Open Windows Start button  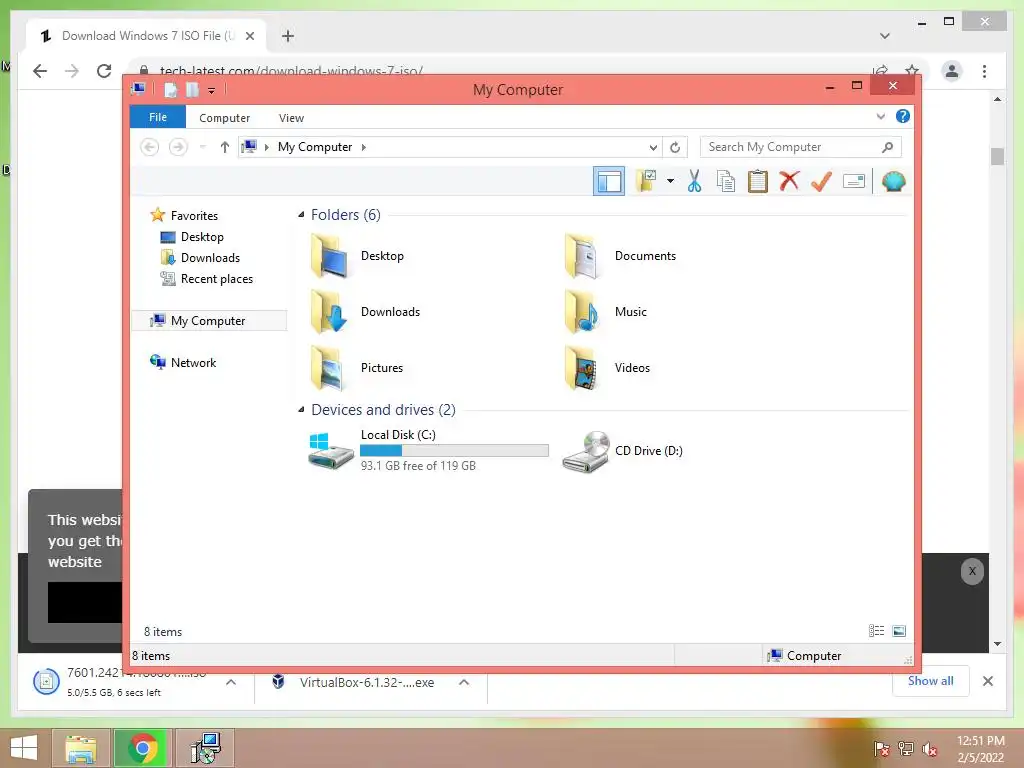click(x=24, y=748)
